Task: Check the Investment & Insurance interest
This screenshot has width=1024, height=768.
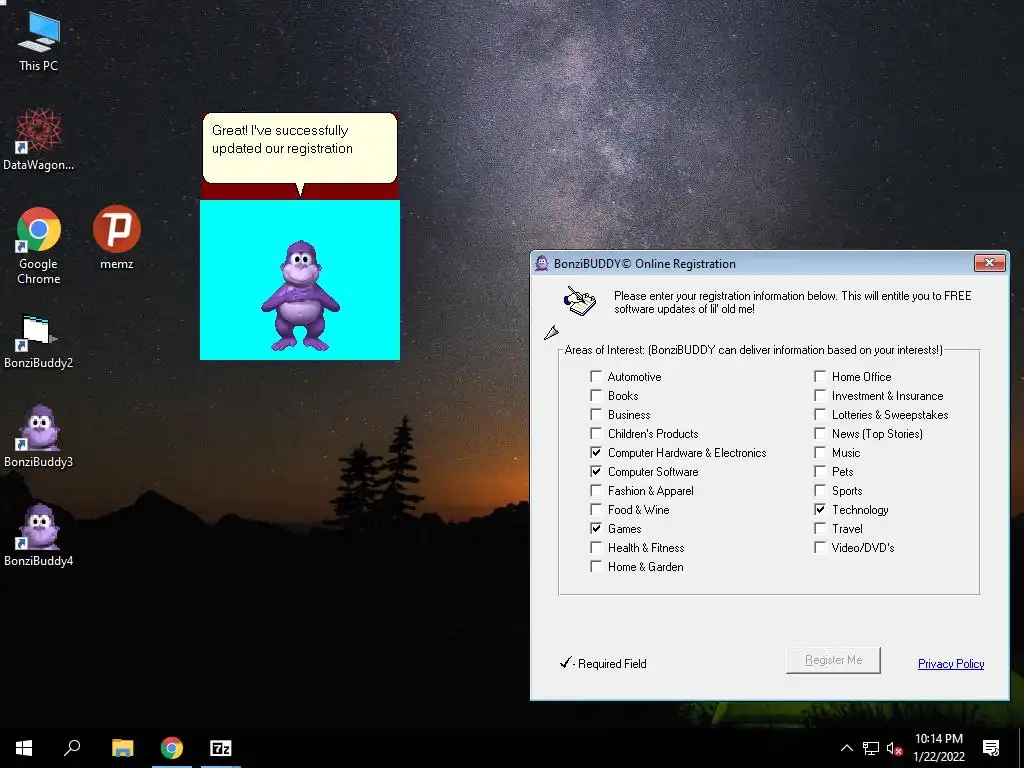Action: click(x=820, y=395)
